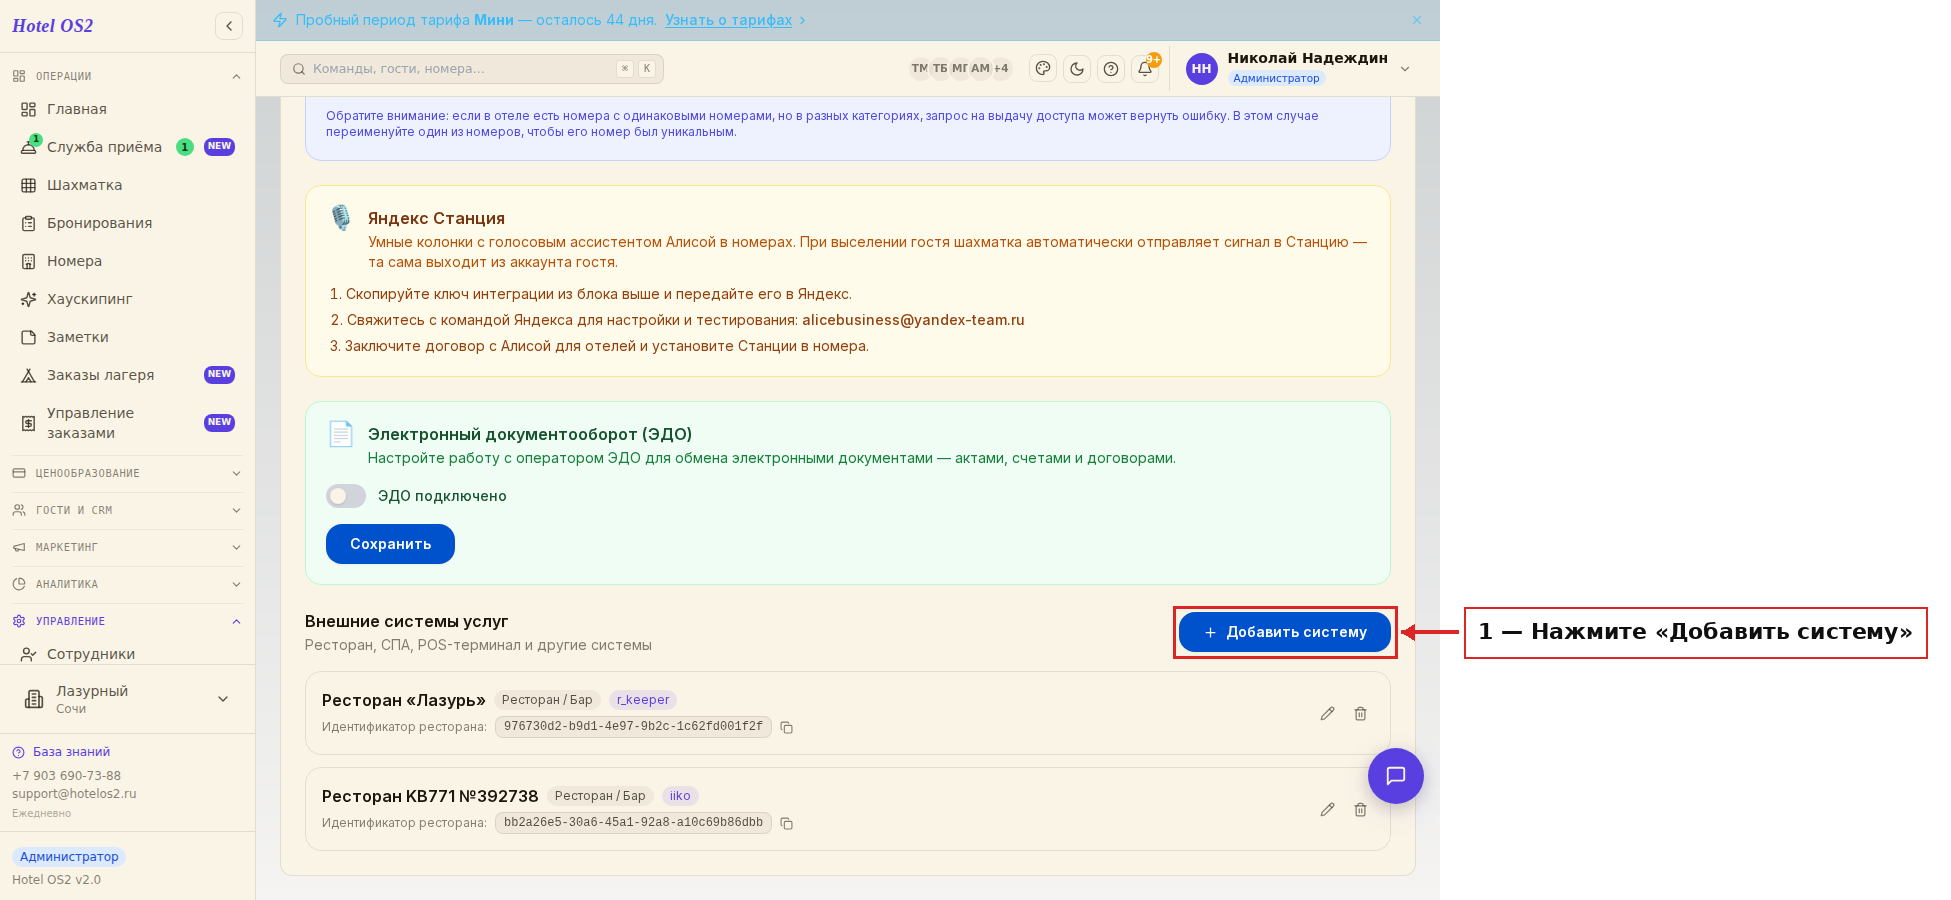Copy the Ресторан «Лазурь» identifier

(x=787, y=727)
